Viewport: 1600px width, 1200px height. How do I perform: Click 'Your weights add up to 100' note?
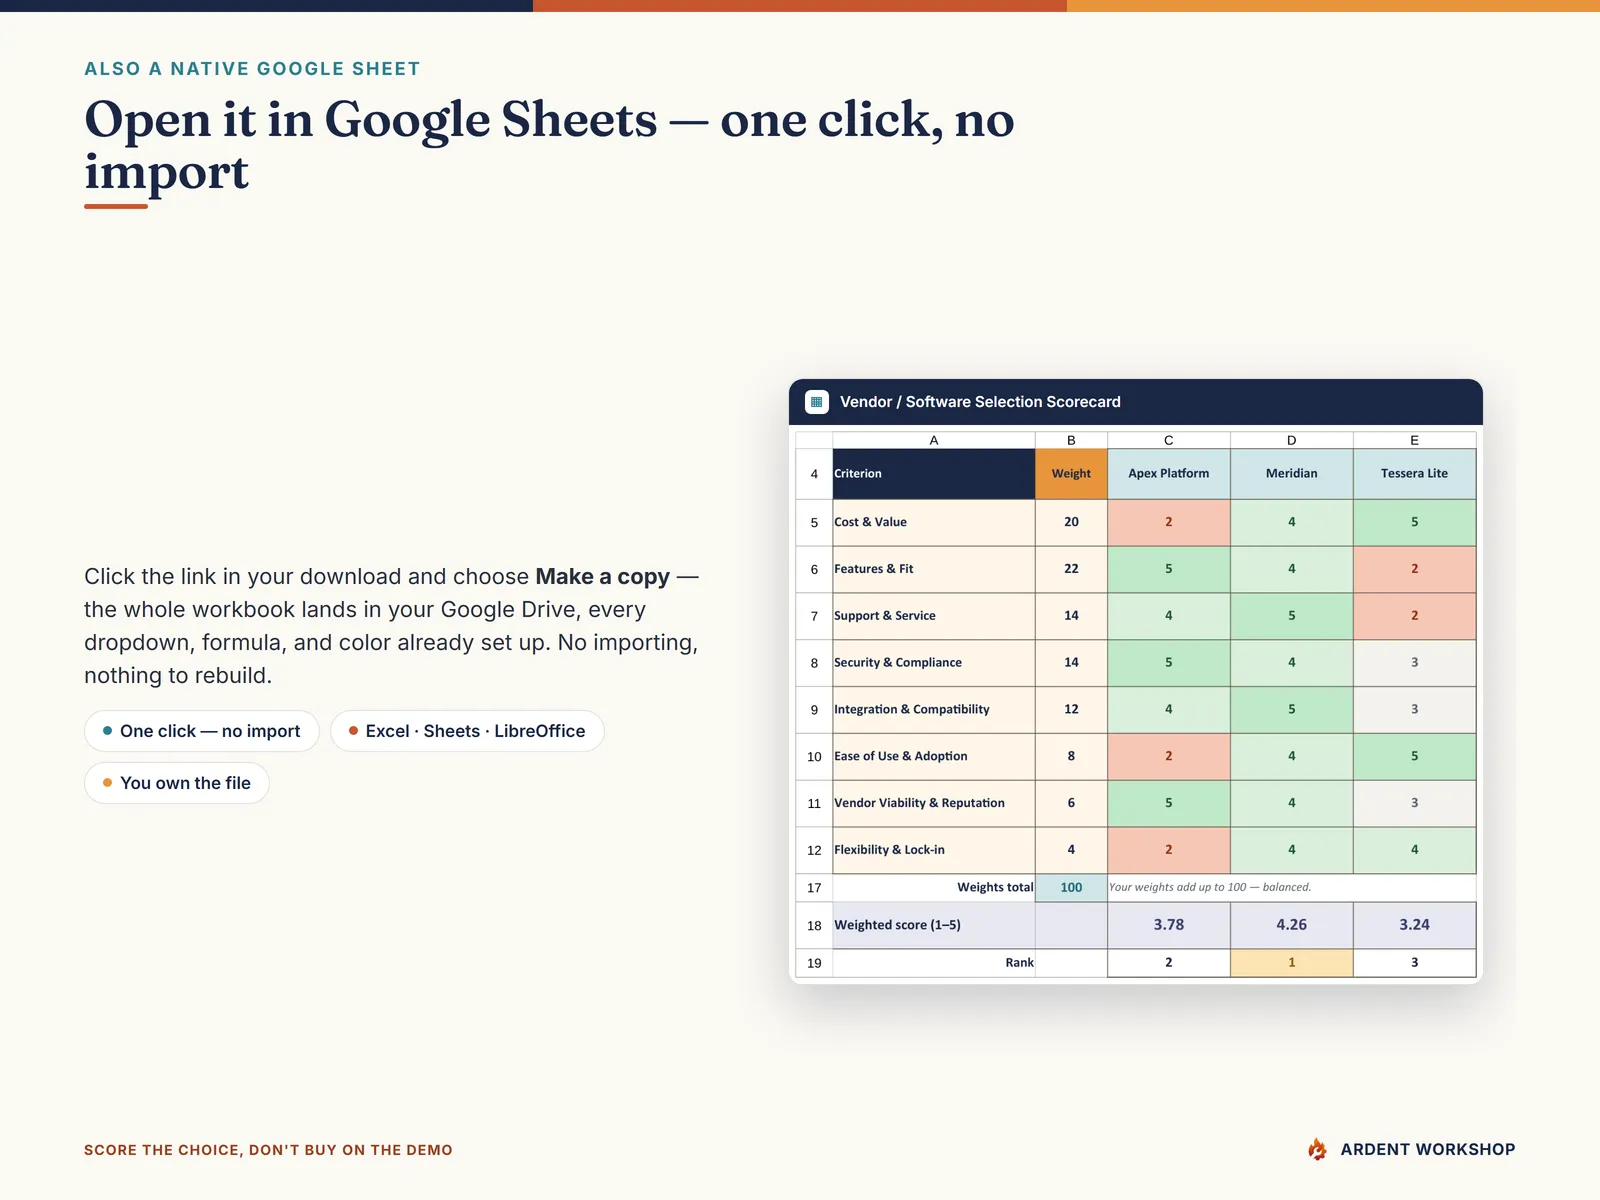pos(1210,887)
